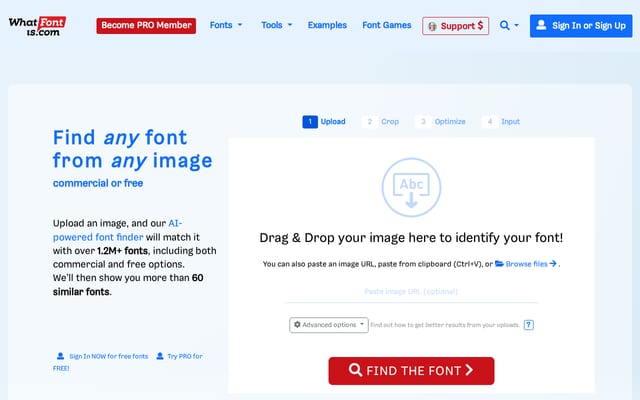Click the Abc upload drop icon
This screenshot has height=400, width=640.
pos(411,187)
